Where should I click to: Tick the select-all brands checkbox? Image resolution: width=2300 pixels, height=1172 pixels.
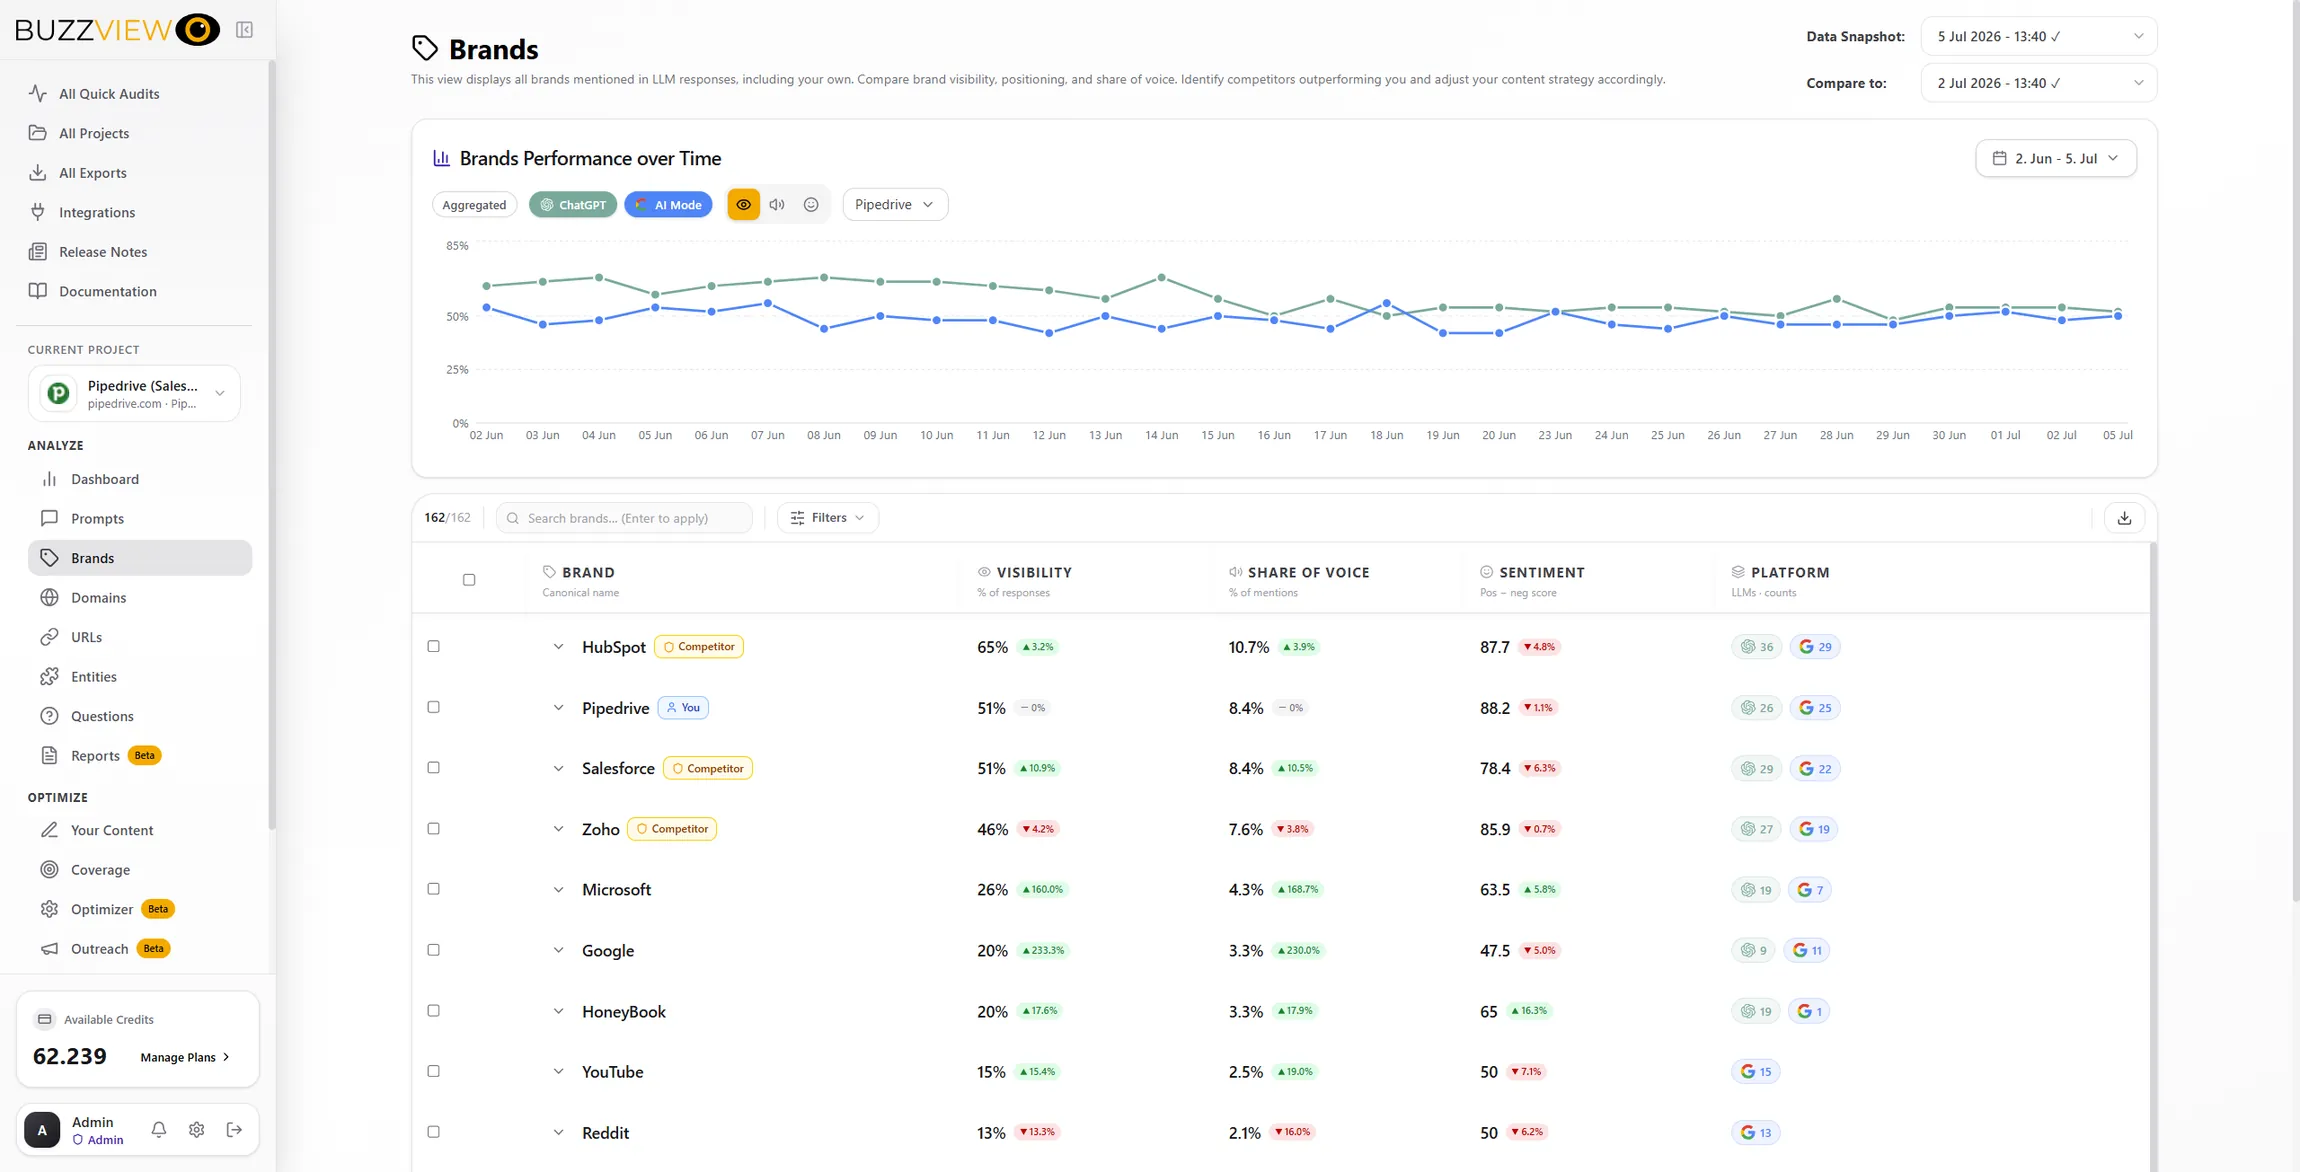click(x=469, y=580)
